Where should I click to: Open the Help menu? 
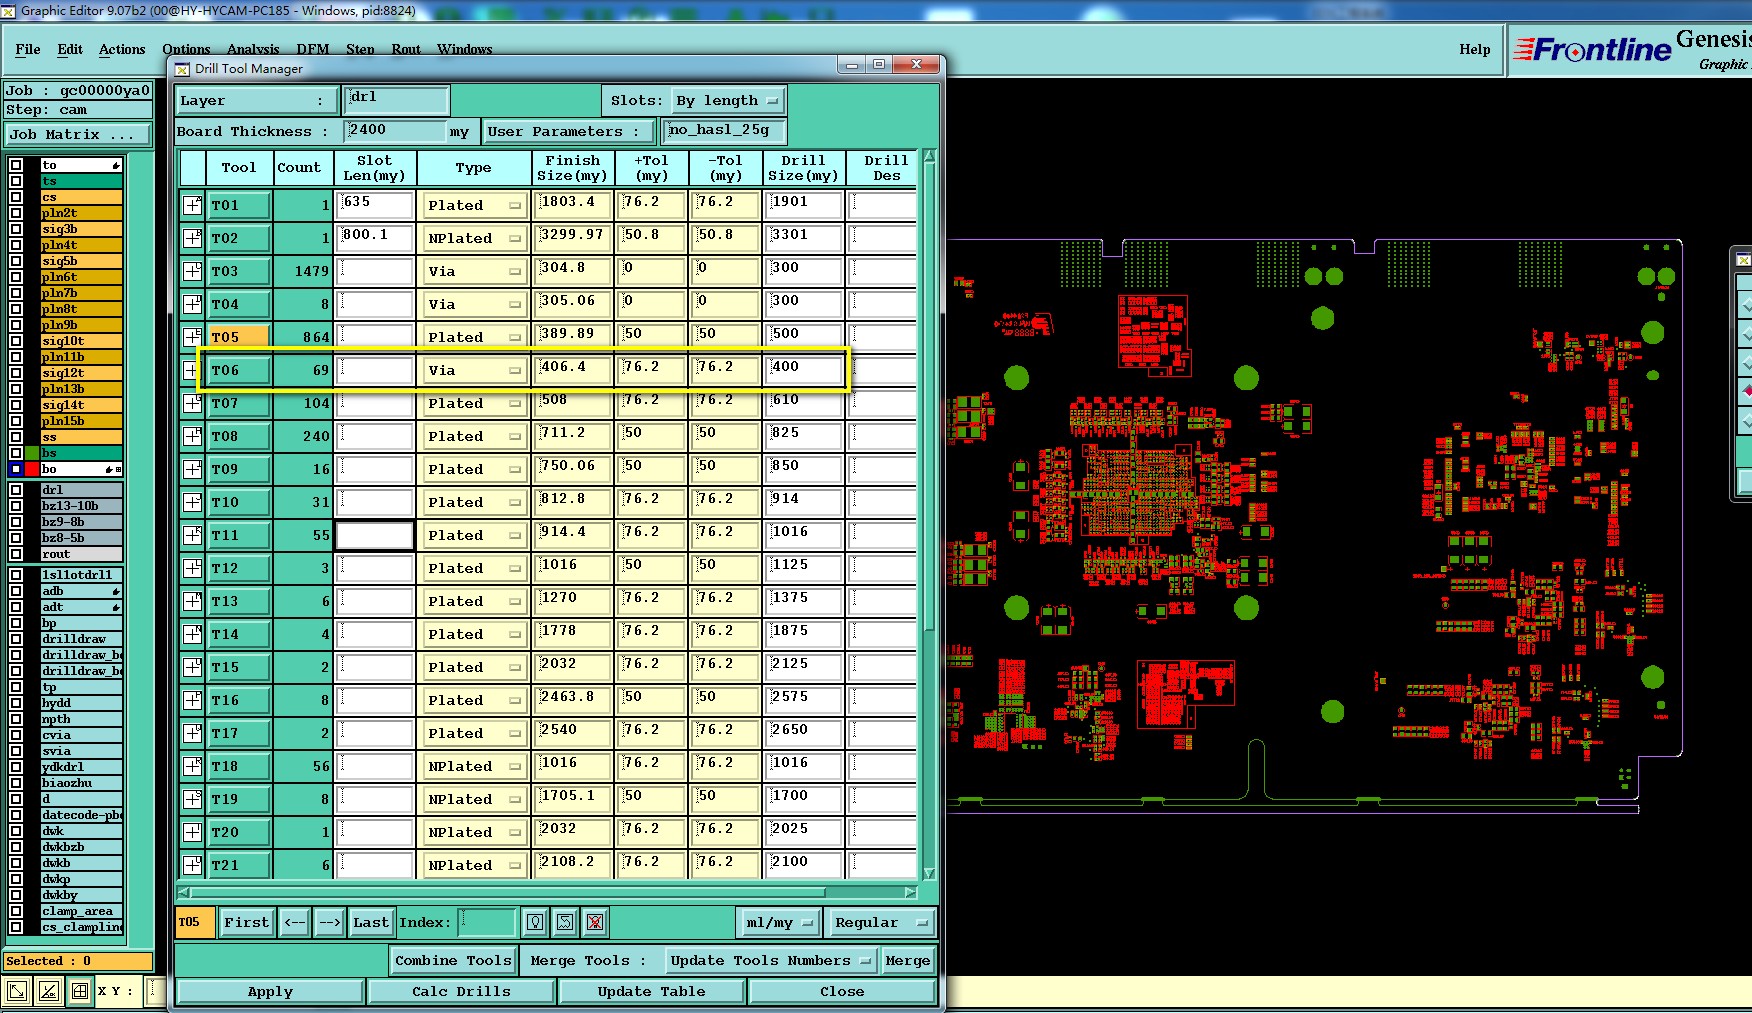pyautogui.click(x=1474, y=49)
